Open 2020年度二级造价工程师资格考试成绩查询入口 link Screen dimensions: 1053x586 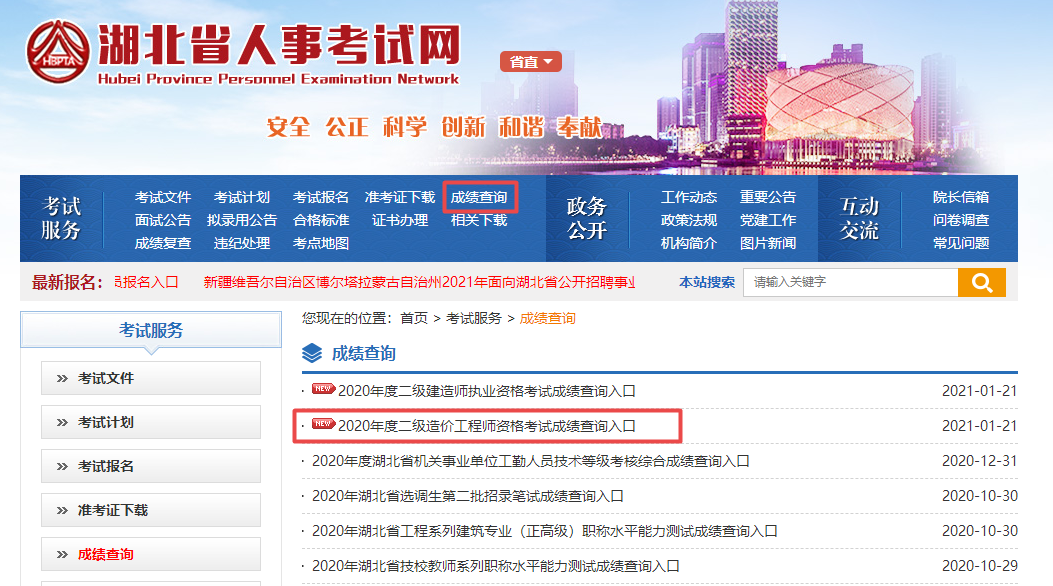pyautogui.click(x=486, y=426)
